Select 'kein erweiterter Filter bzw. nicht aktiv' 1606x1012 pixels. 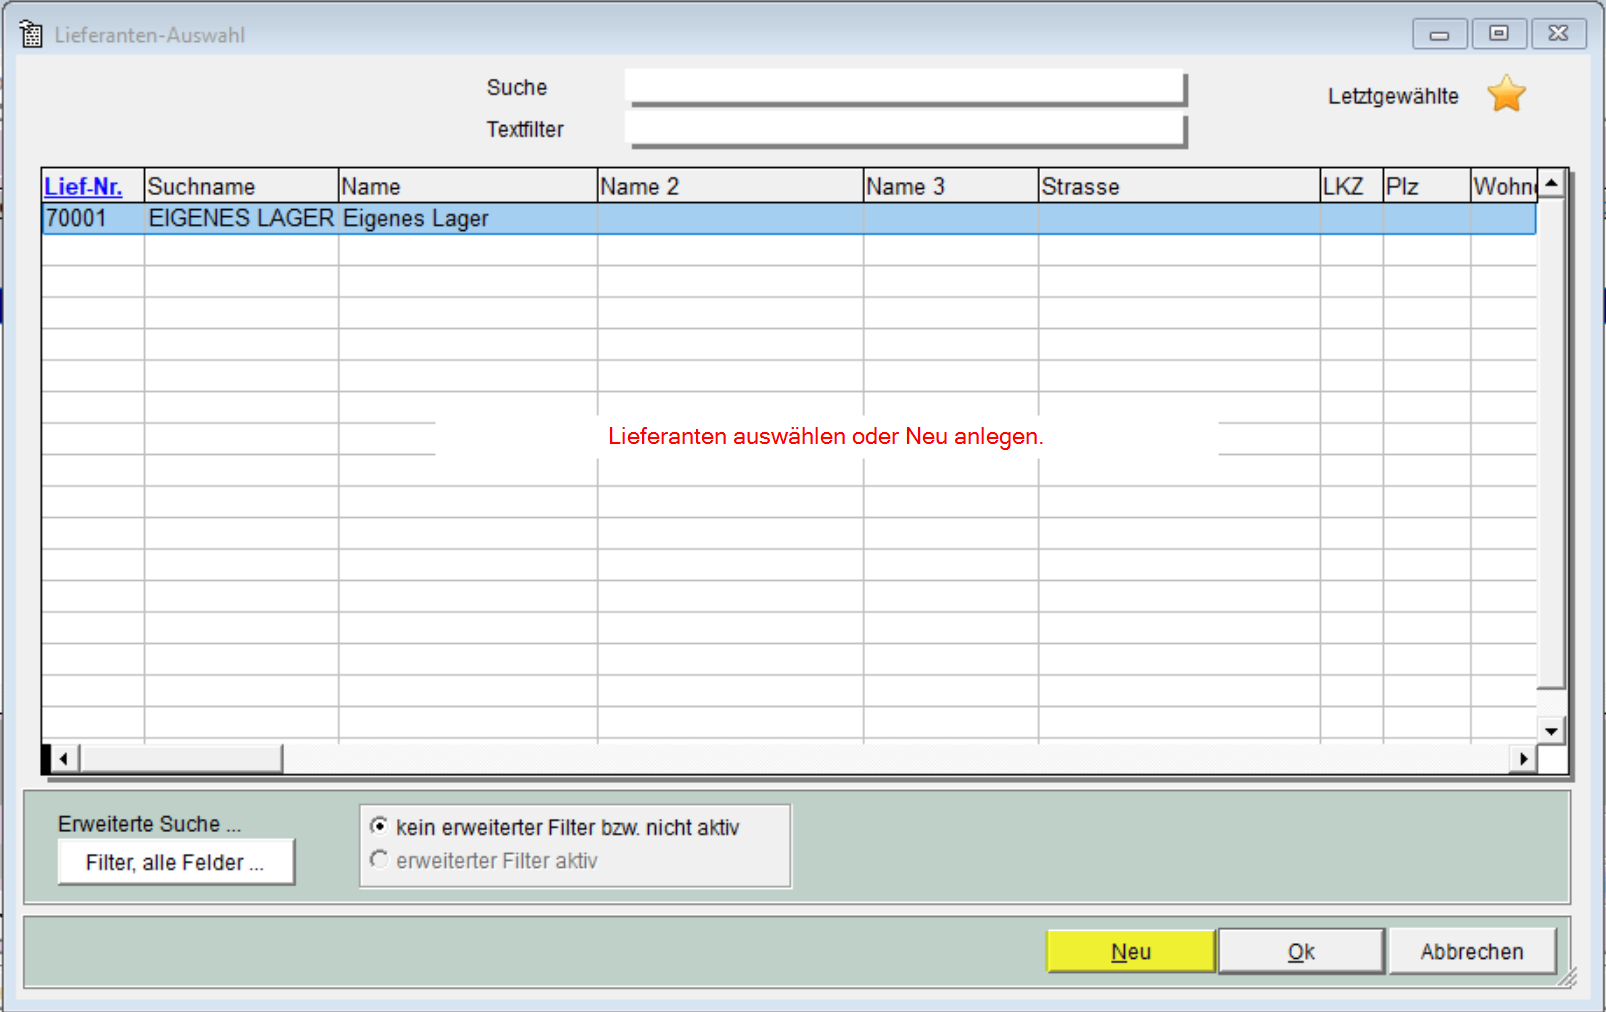[555, 827]
